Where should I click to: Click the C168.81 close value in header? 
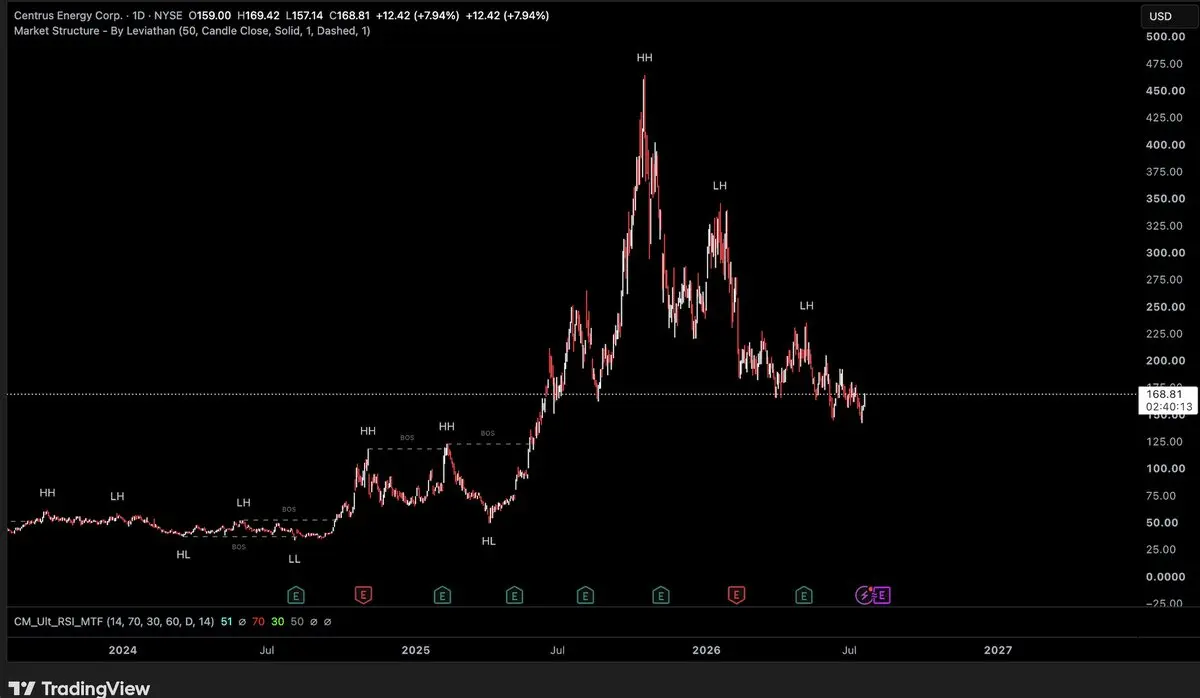click(349, 16)
